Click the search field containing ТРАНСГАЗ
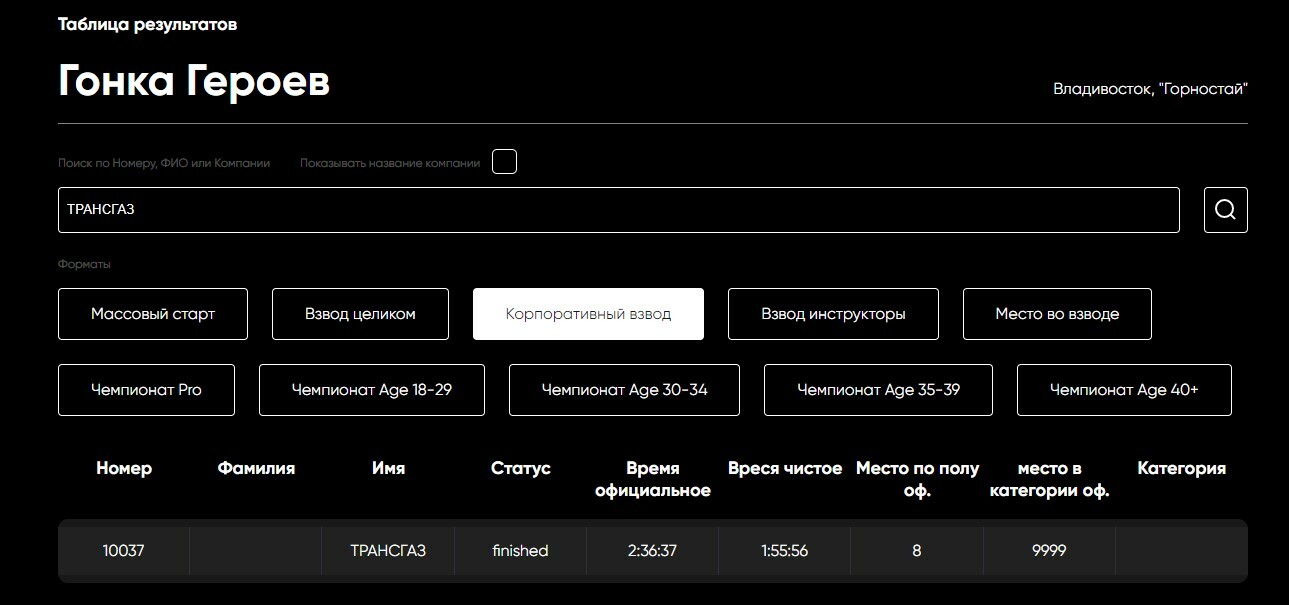Viewport: 1289px width, 605px height. [x=619, y=210]
